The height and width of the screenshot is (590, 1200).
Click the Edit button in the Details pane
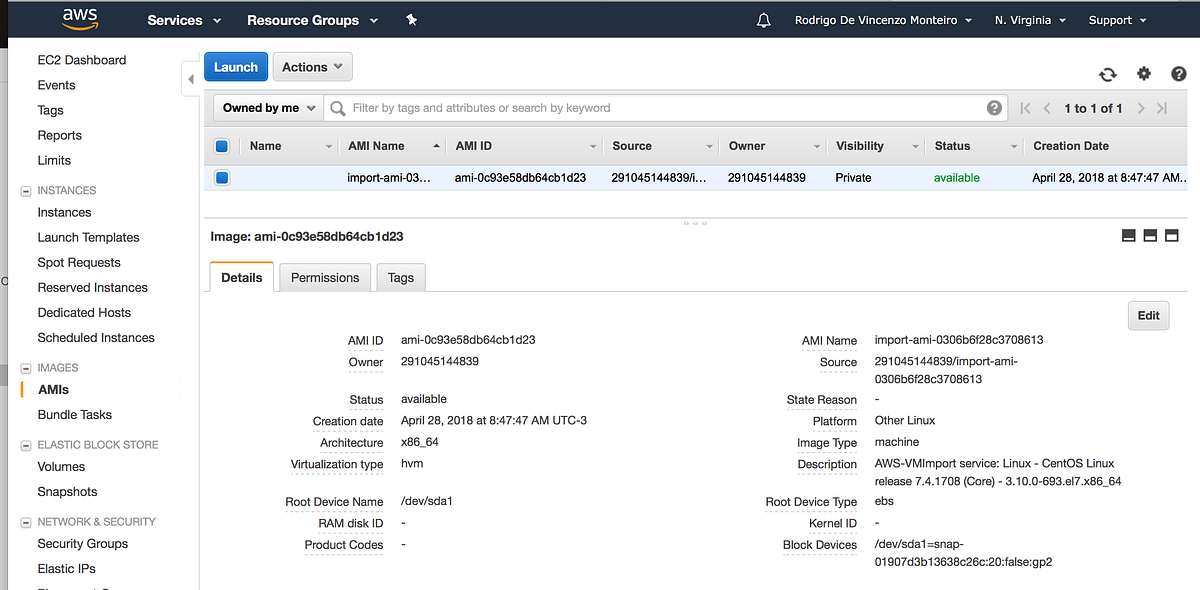[1148, 315]
